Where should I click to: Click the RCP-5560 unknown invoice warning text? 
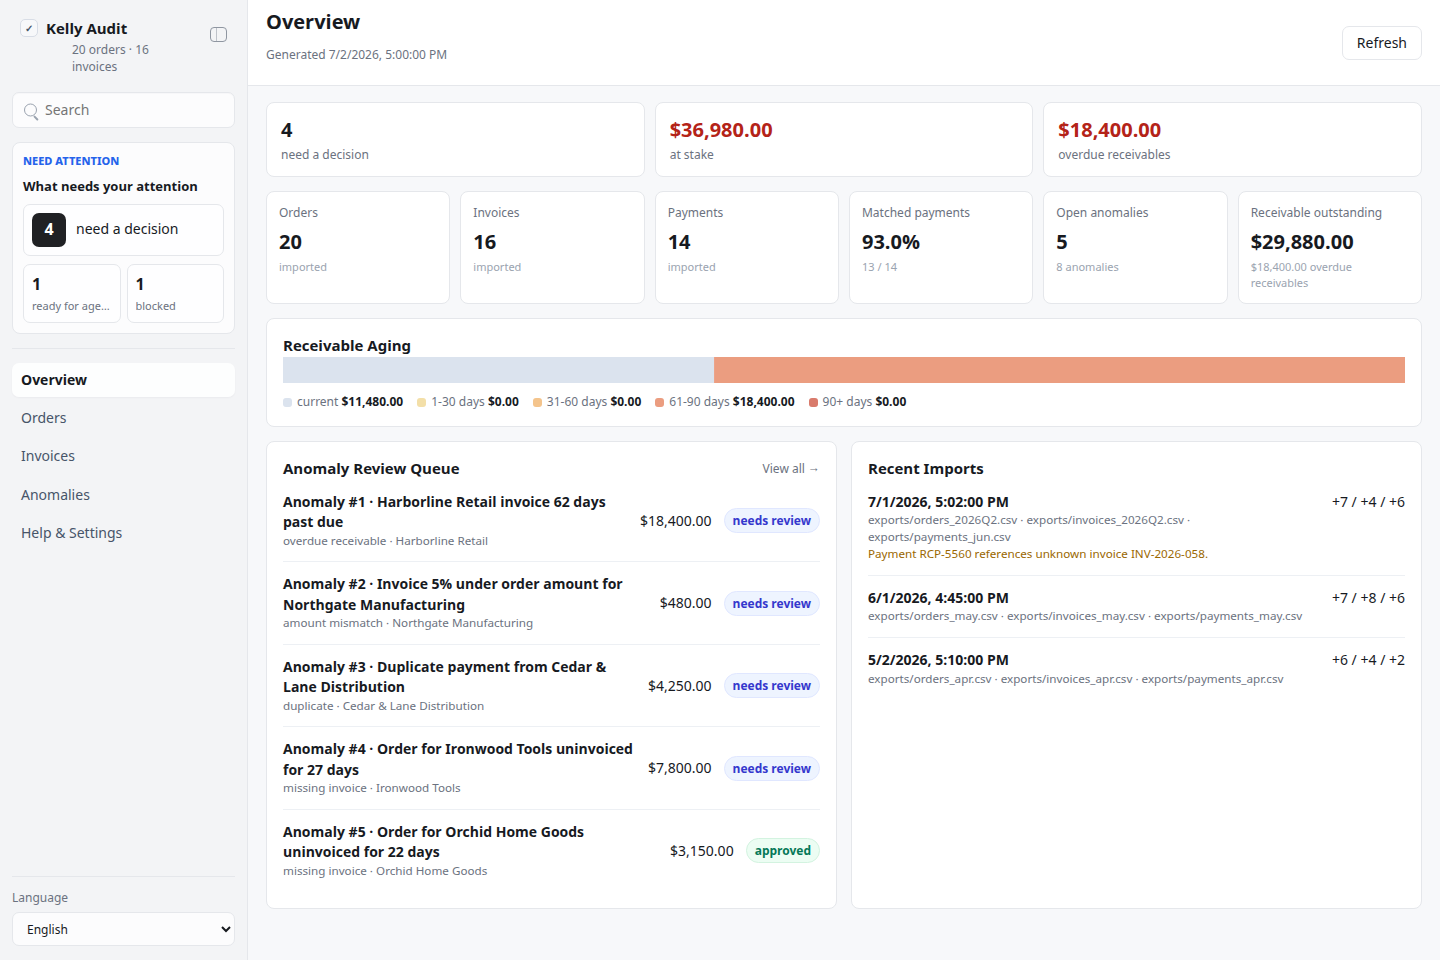pos(1038,554)
